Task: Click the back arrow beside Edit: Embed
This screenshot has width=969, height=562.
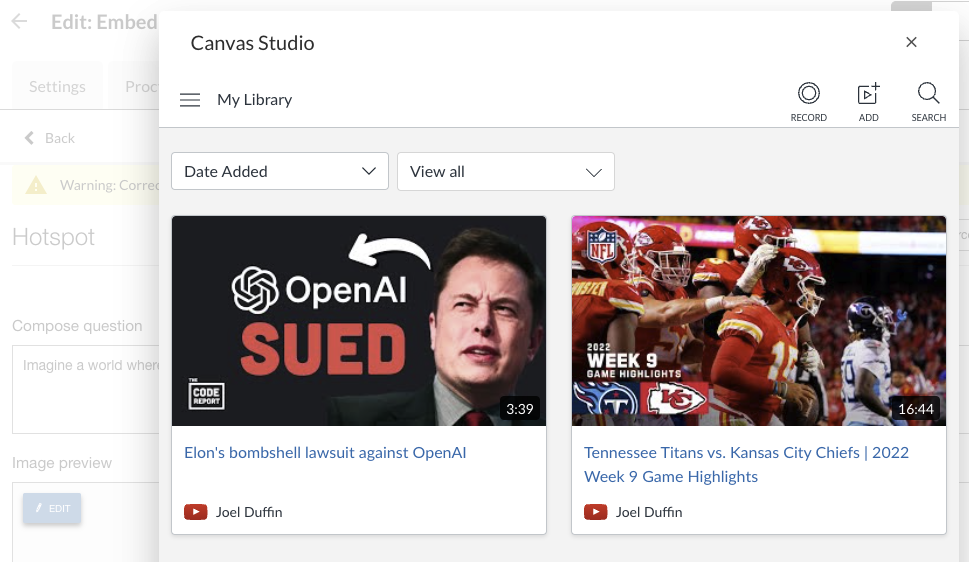Action: 20,22
